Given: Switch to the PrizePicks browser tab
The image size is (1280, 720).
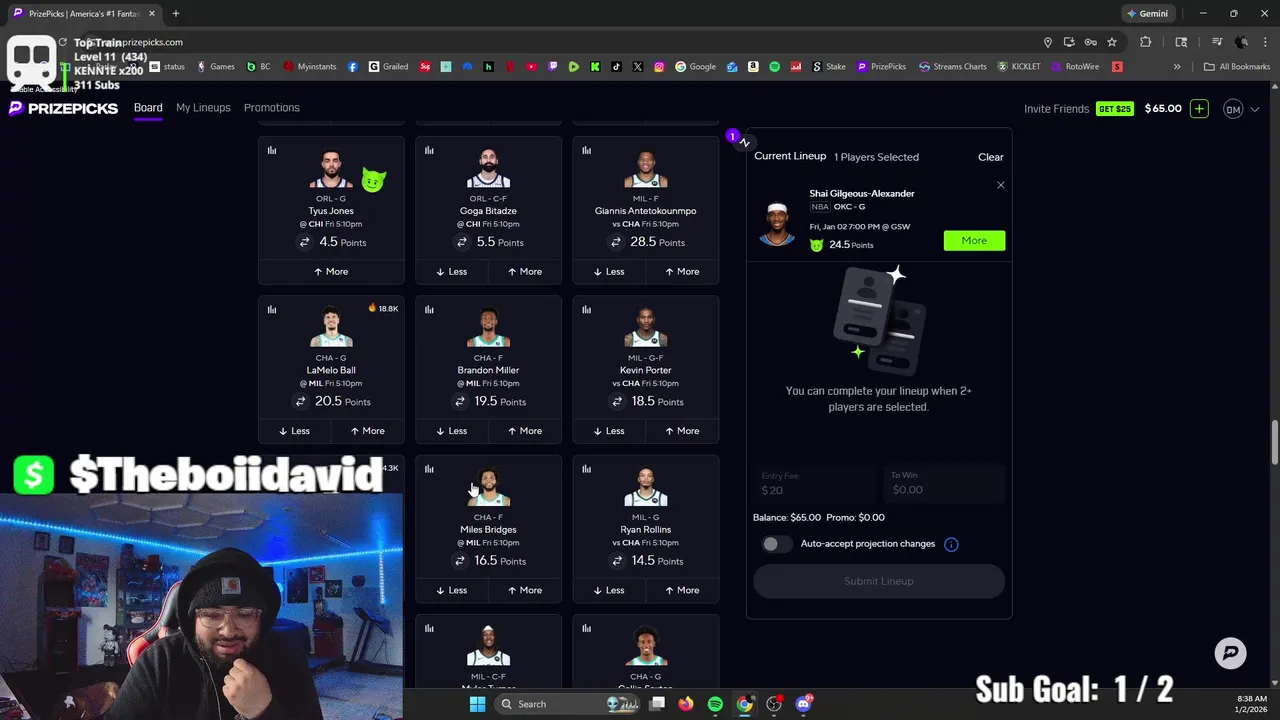Looking at the screenshot, I should pos(82,14).
